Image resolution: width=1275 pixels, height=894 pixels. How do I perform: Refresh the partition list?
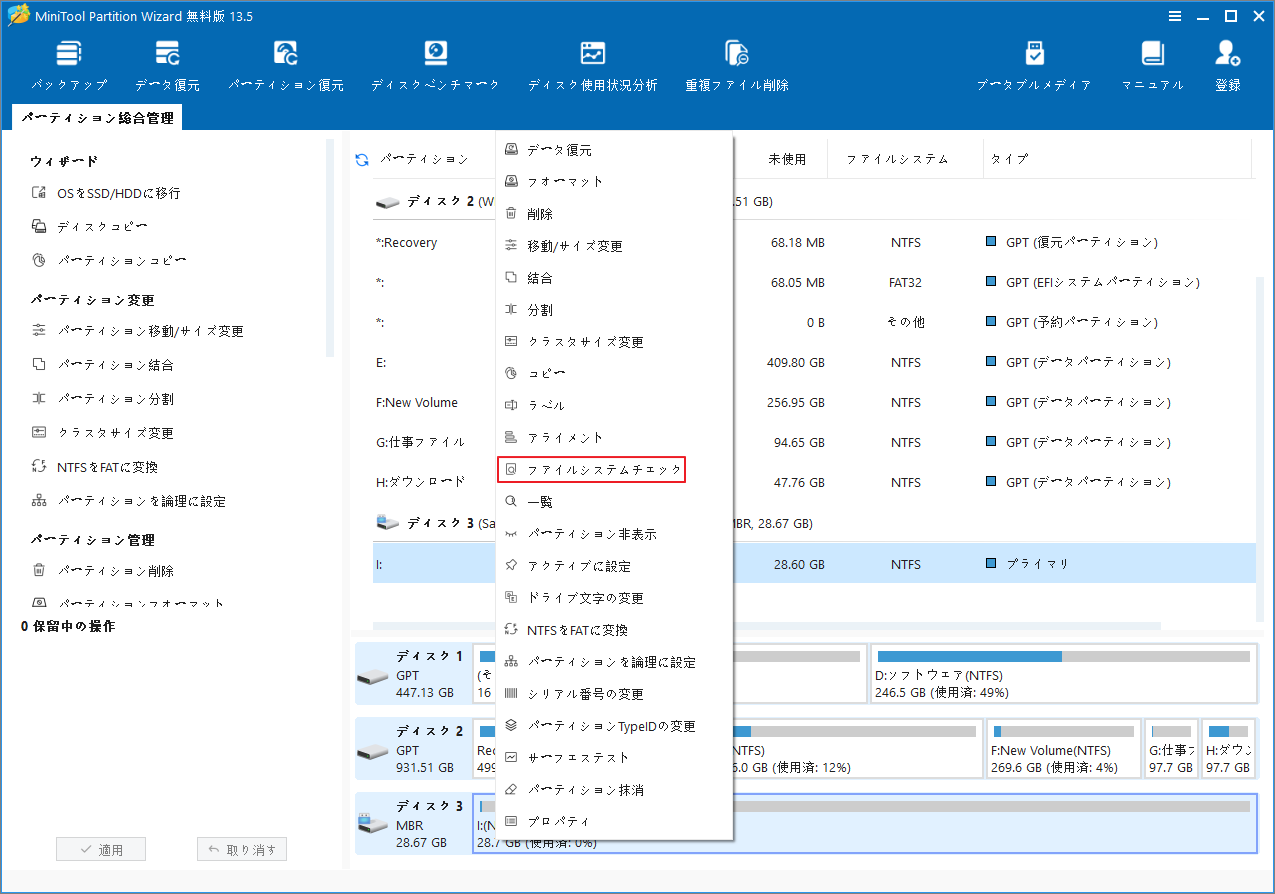coord(361,159)
